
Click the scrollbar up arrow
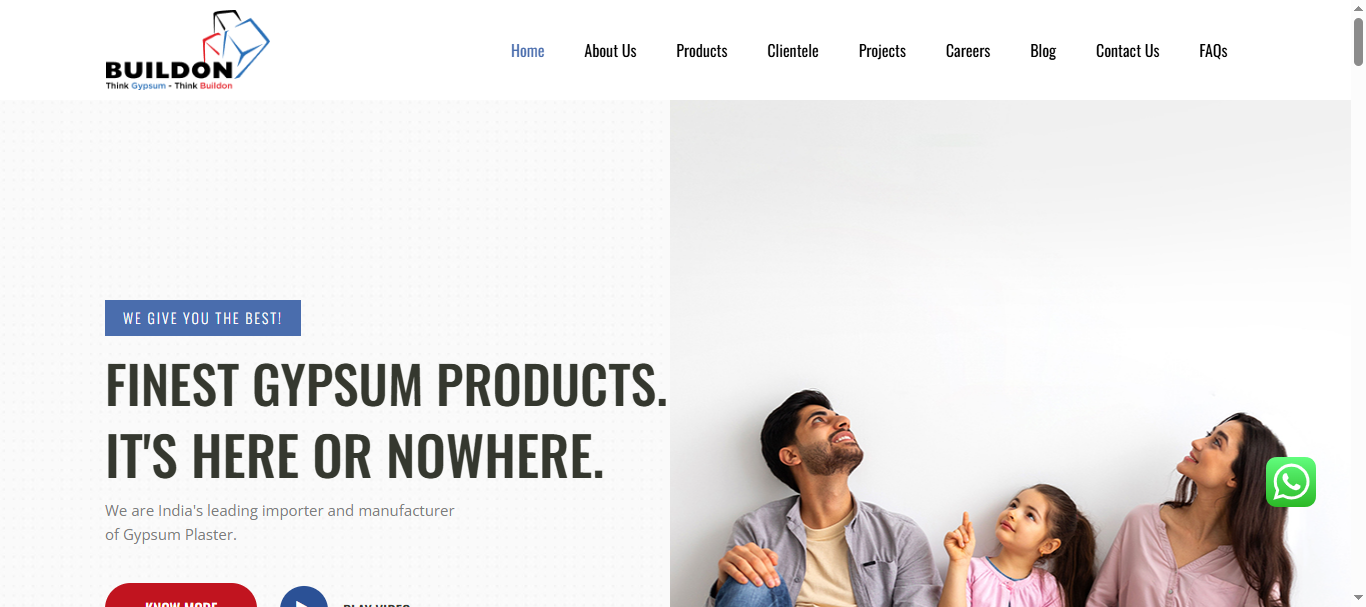pyautogui.click(x=1358, y=8)
